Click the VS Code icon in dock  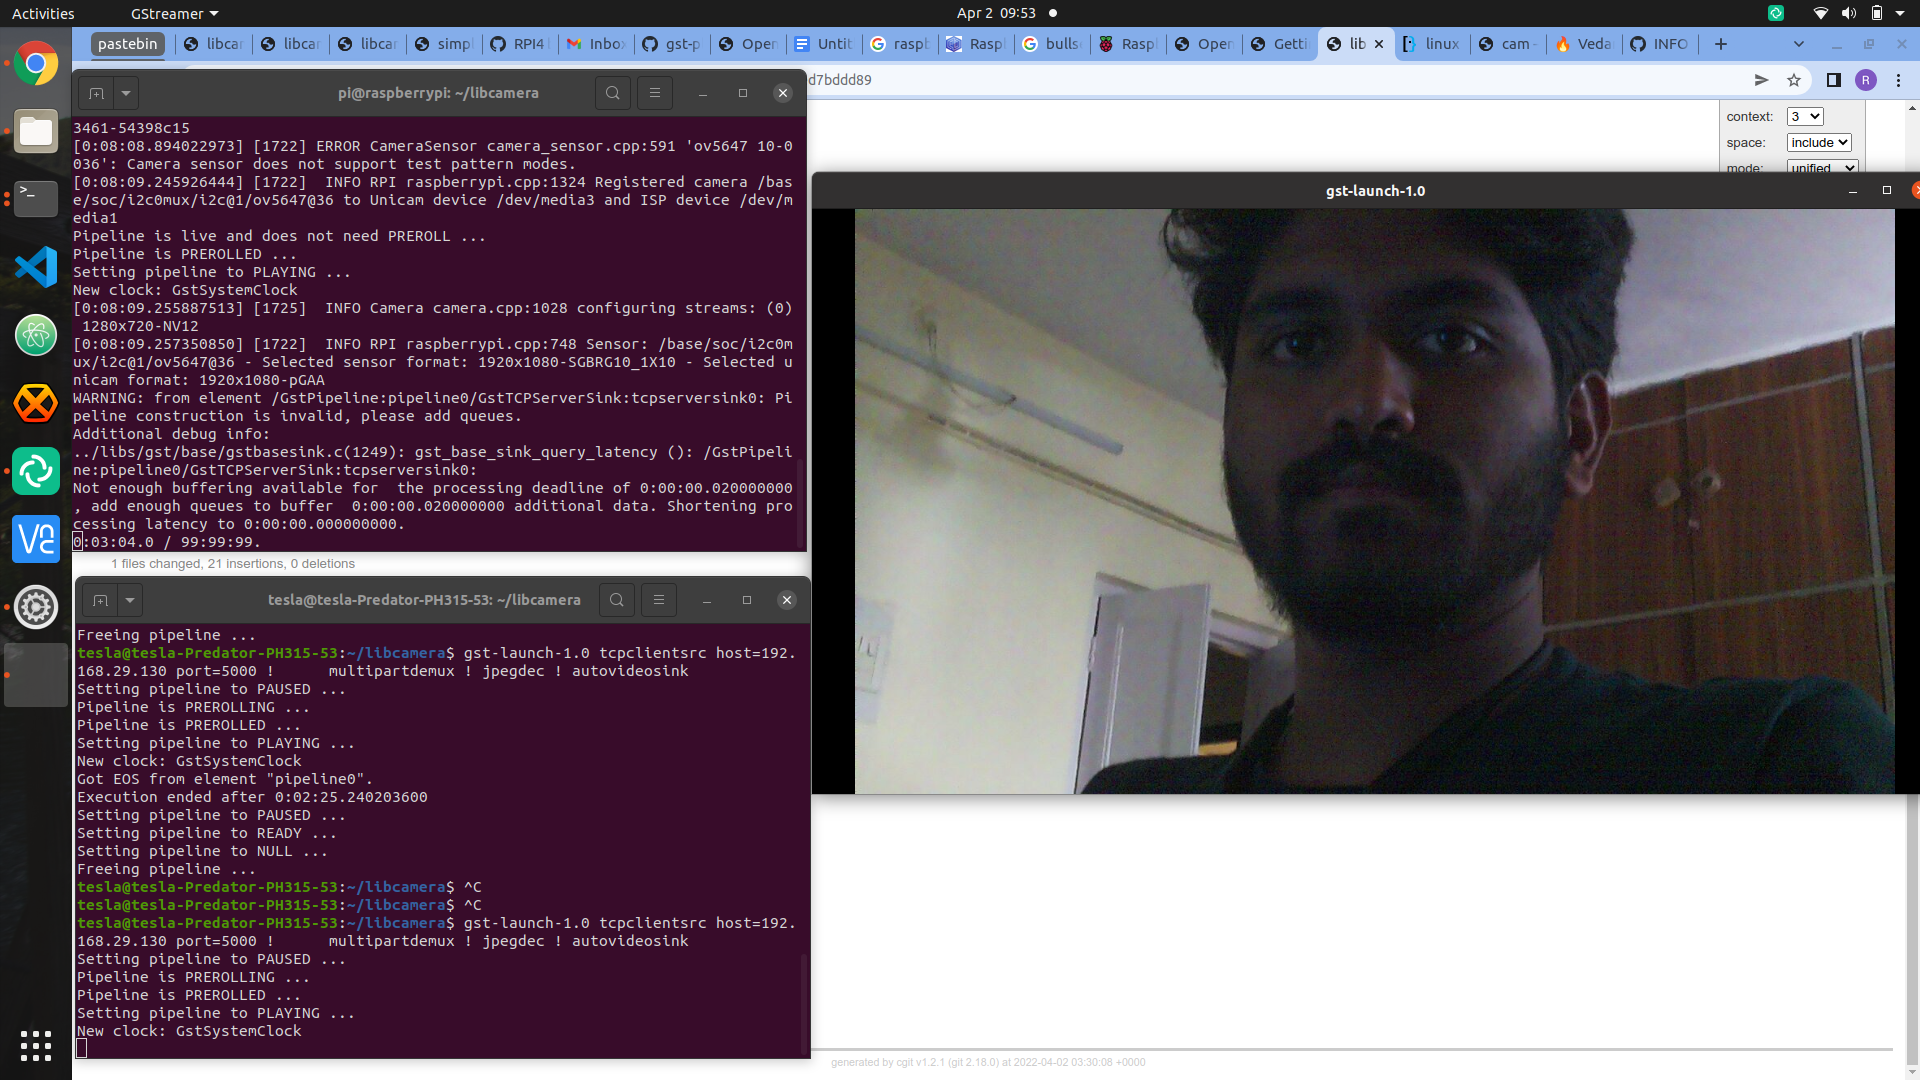[x=36, y=266]
